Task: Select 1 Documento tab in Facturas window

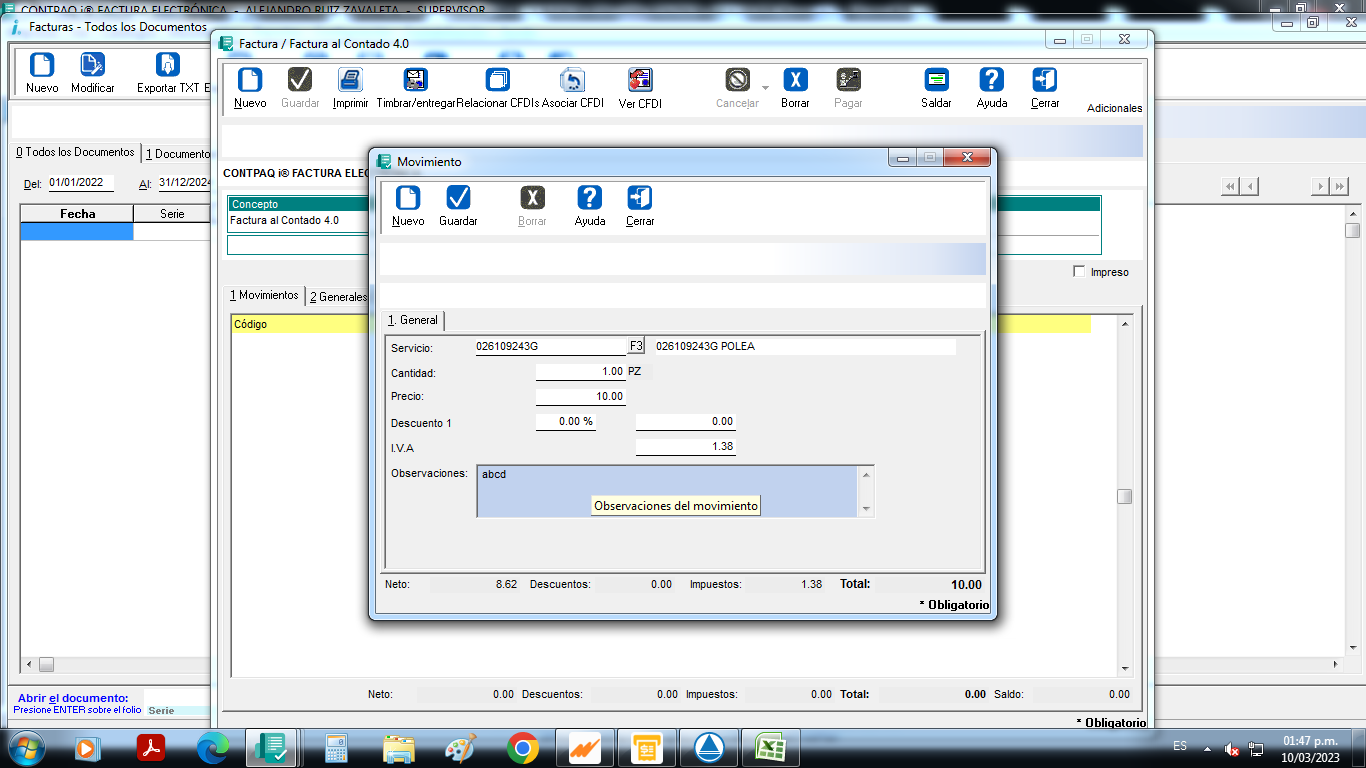Action: pos(178,154)
